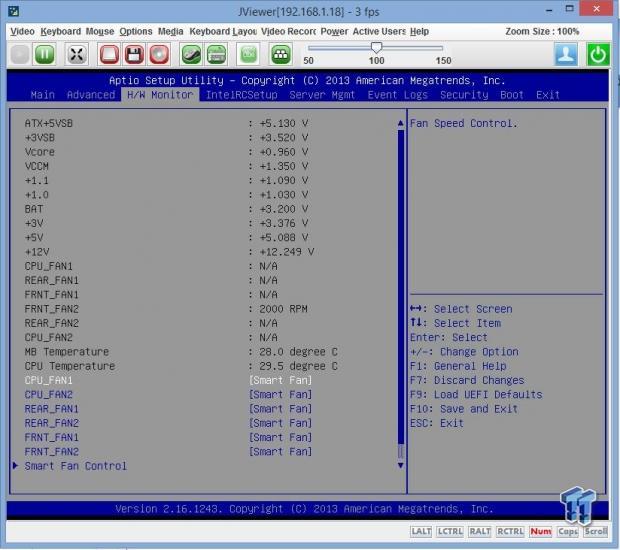Image resolution: width=620 pixels, height=550 pixels.
Task: Click the JViewer application icon in the title bar
Action: [x=13, y=11]
